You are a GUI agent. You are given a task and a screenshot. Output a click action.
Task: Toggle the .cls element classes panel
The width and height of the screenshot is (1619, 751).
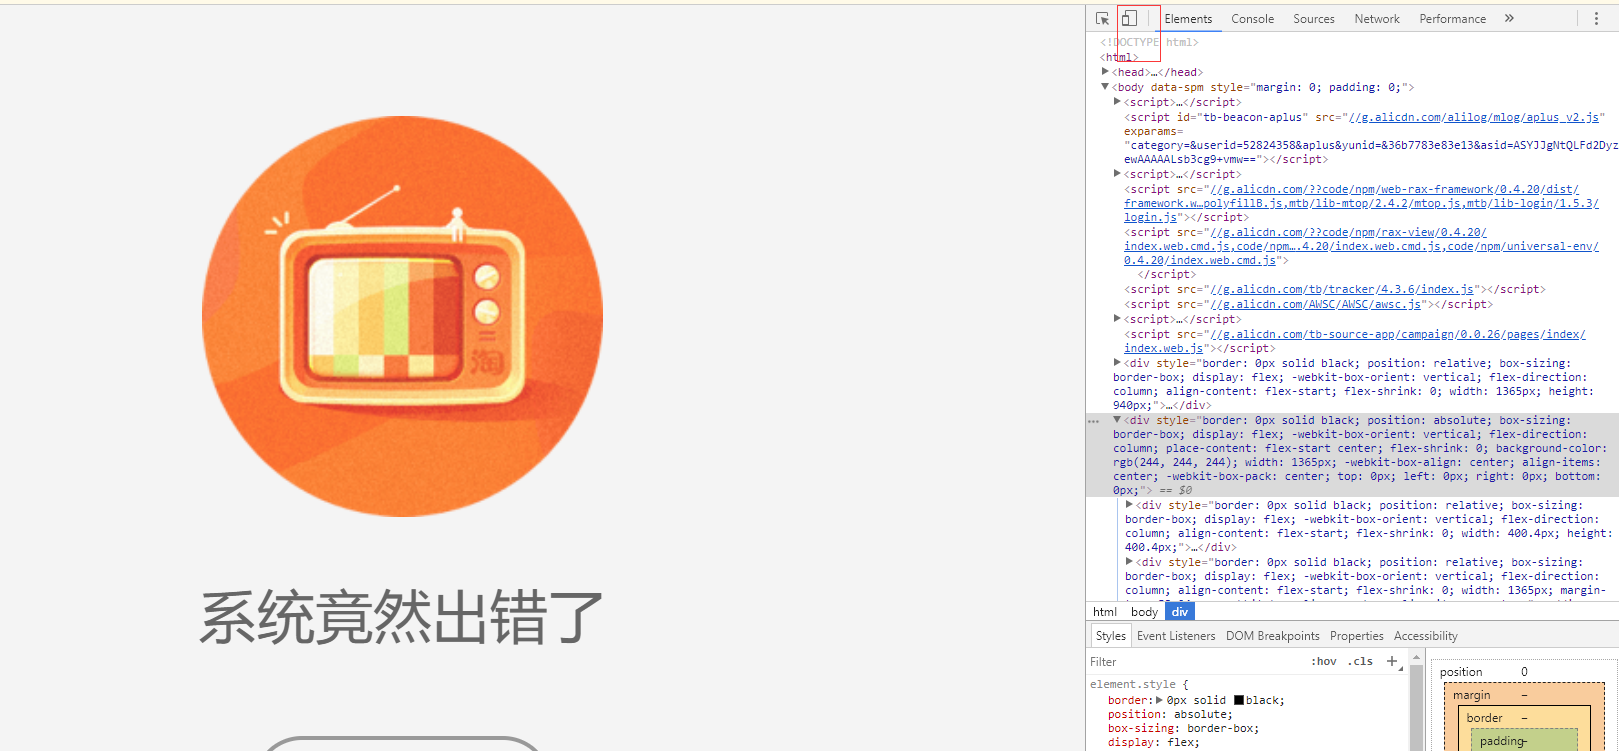pyautogui.click(x=1360, y=662)
